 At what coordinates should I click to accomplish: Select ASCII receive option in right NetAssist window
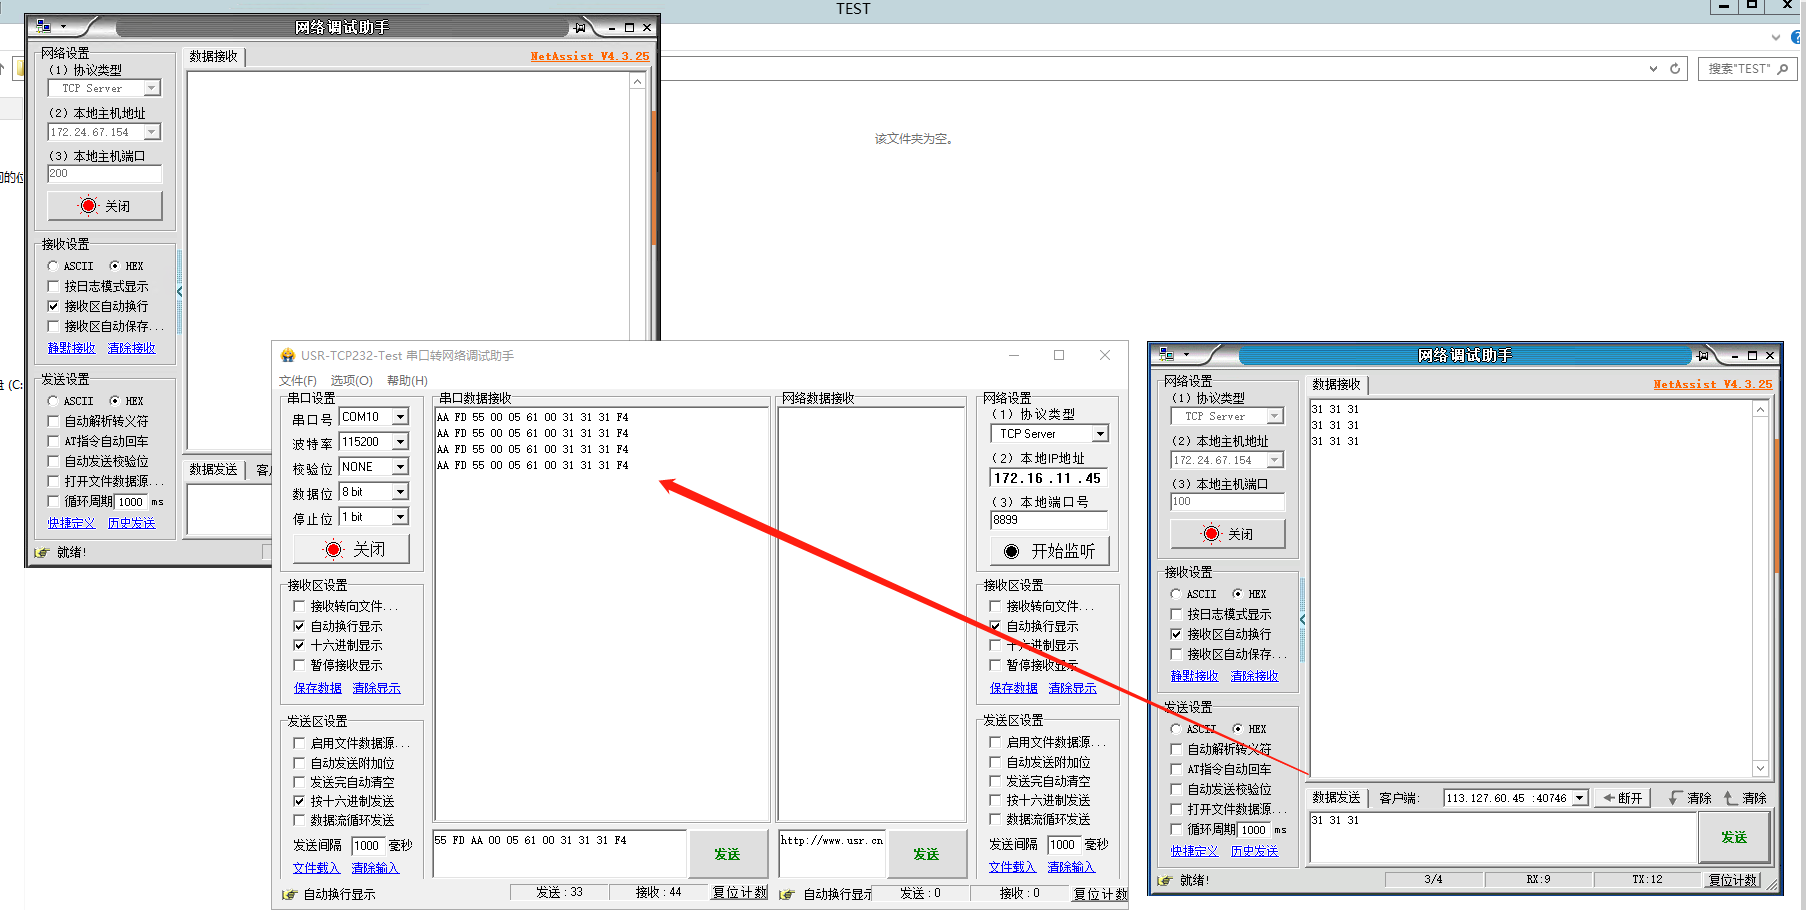(x=1176, y=594)
